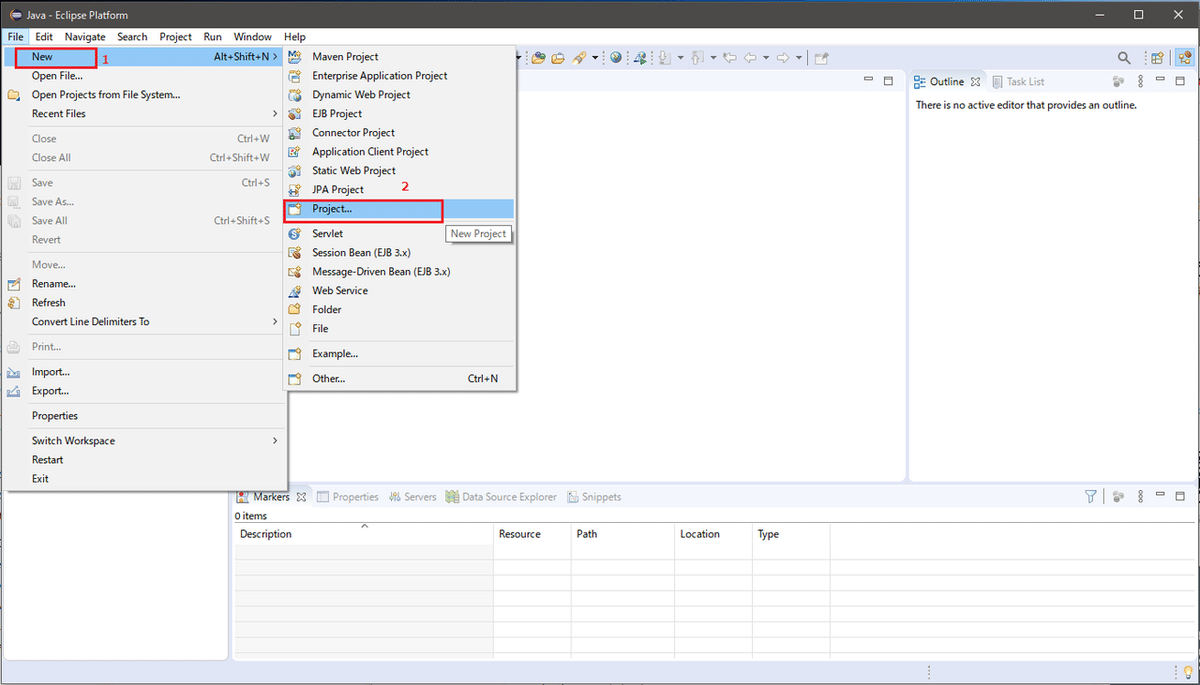
Task: Switch to the Properties tab
Action: (347, 496)
